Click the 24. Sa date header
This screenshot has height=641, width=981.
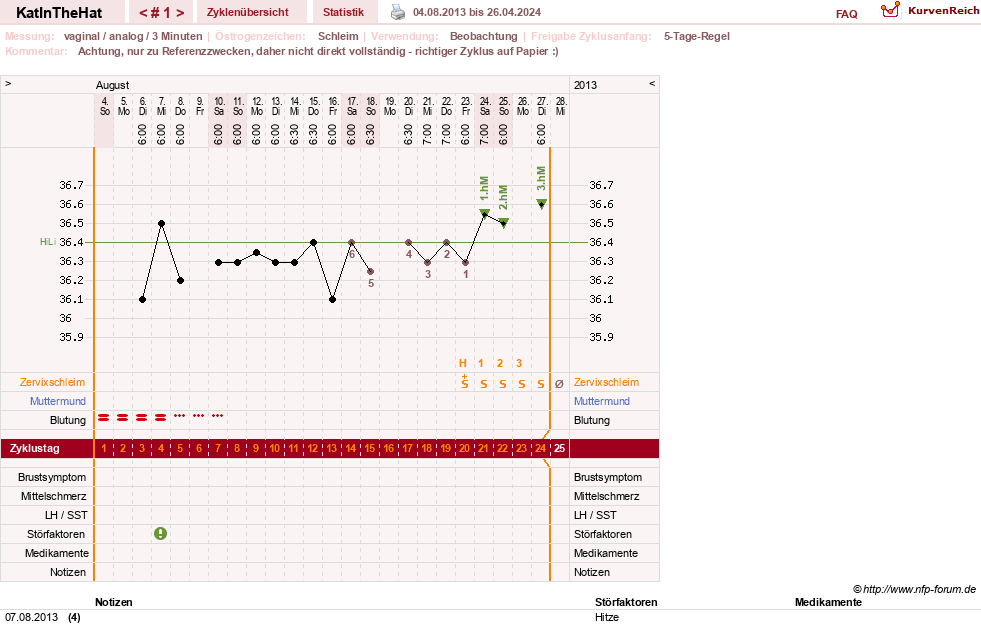(485, 106)
